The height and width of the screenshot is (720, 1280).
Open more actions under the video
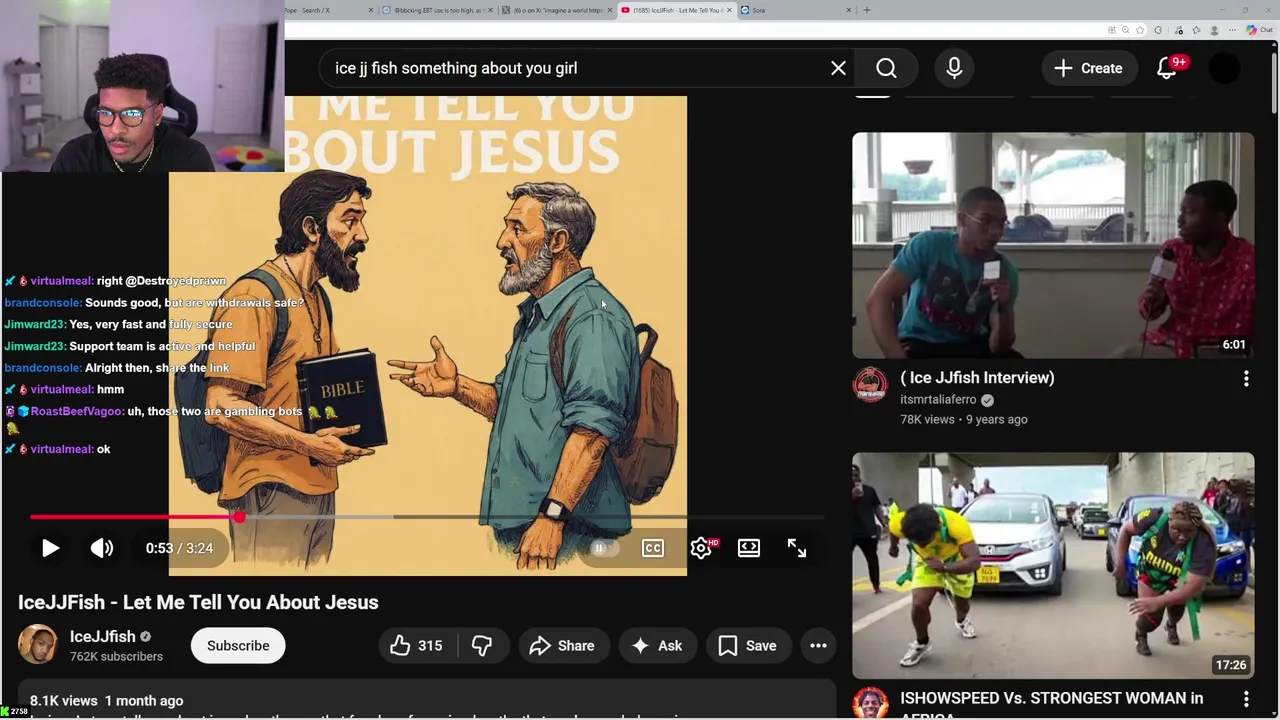[x=818, y=646]
